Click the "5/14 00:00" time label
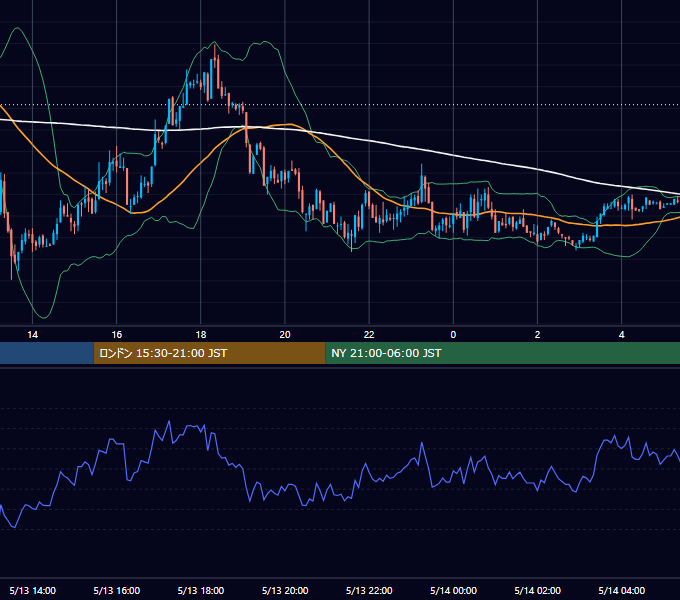This screenshot has height=600, width=680. click(x=453, y=590)
